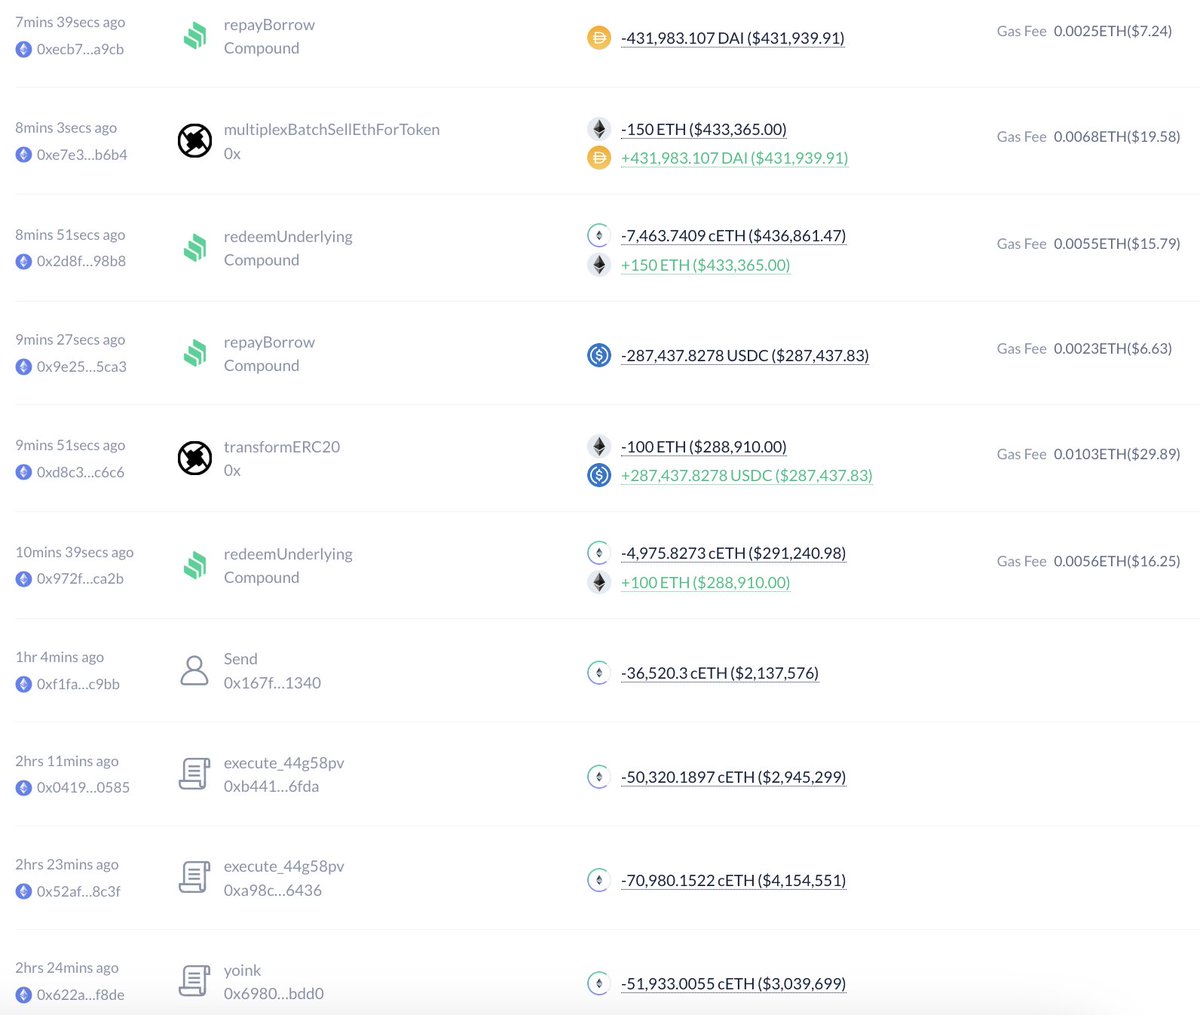Viewport: 1200px width, 1015px height.
Task: Click the USDC icon beside -287,437.8278 USDC
Action: click(598, 355)
